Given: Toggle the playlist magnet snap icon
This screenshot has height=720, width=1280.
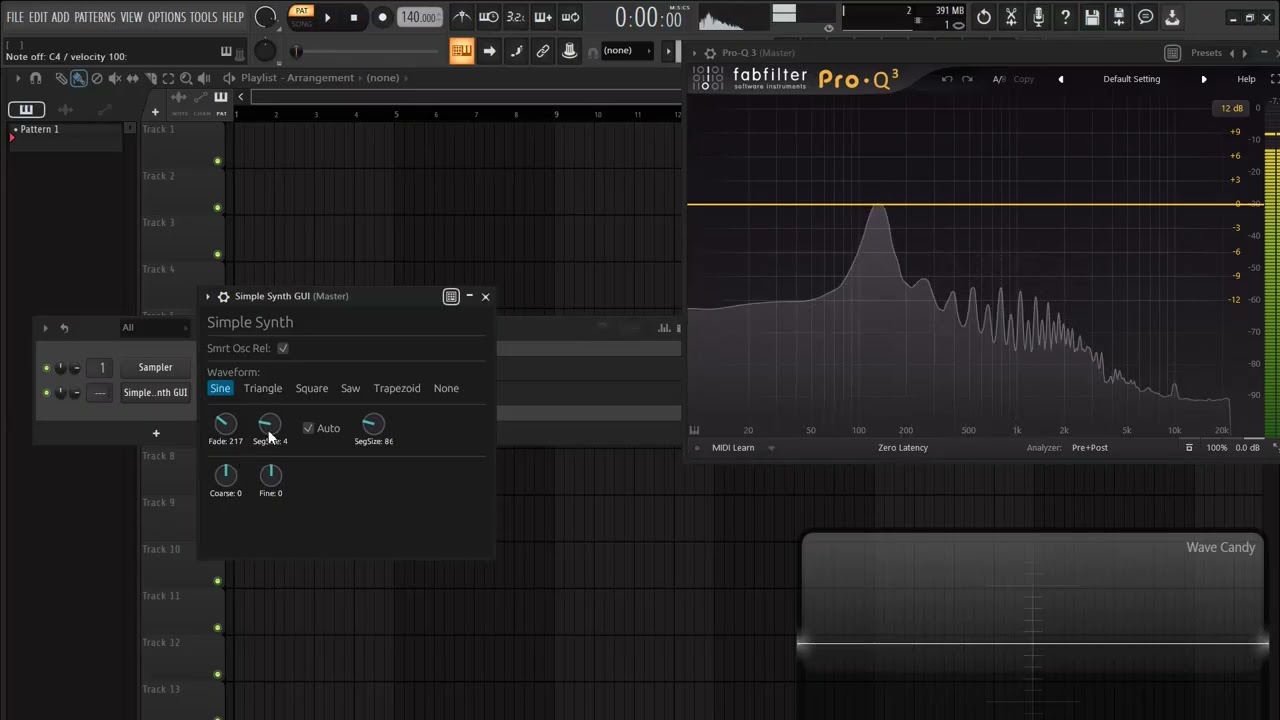Looking at the screenshot, I should (x=36, y=78).
